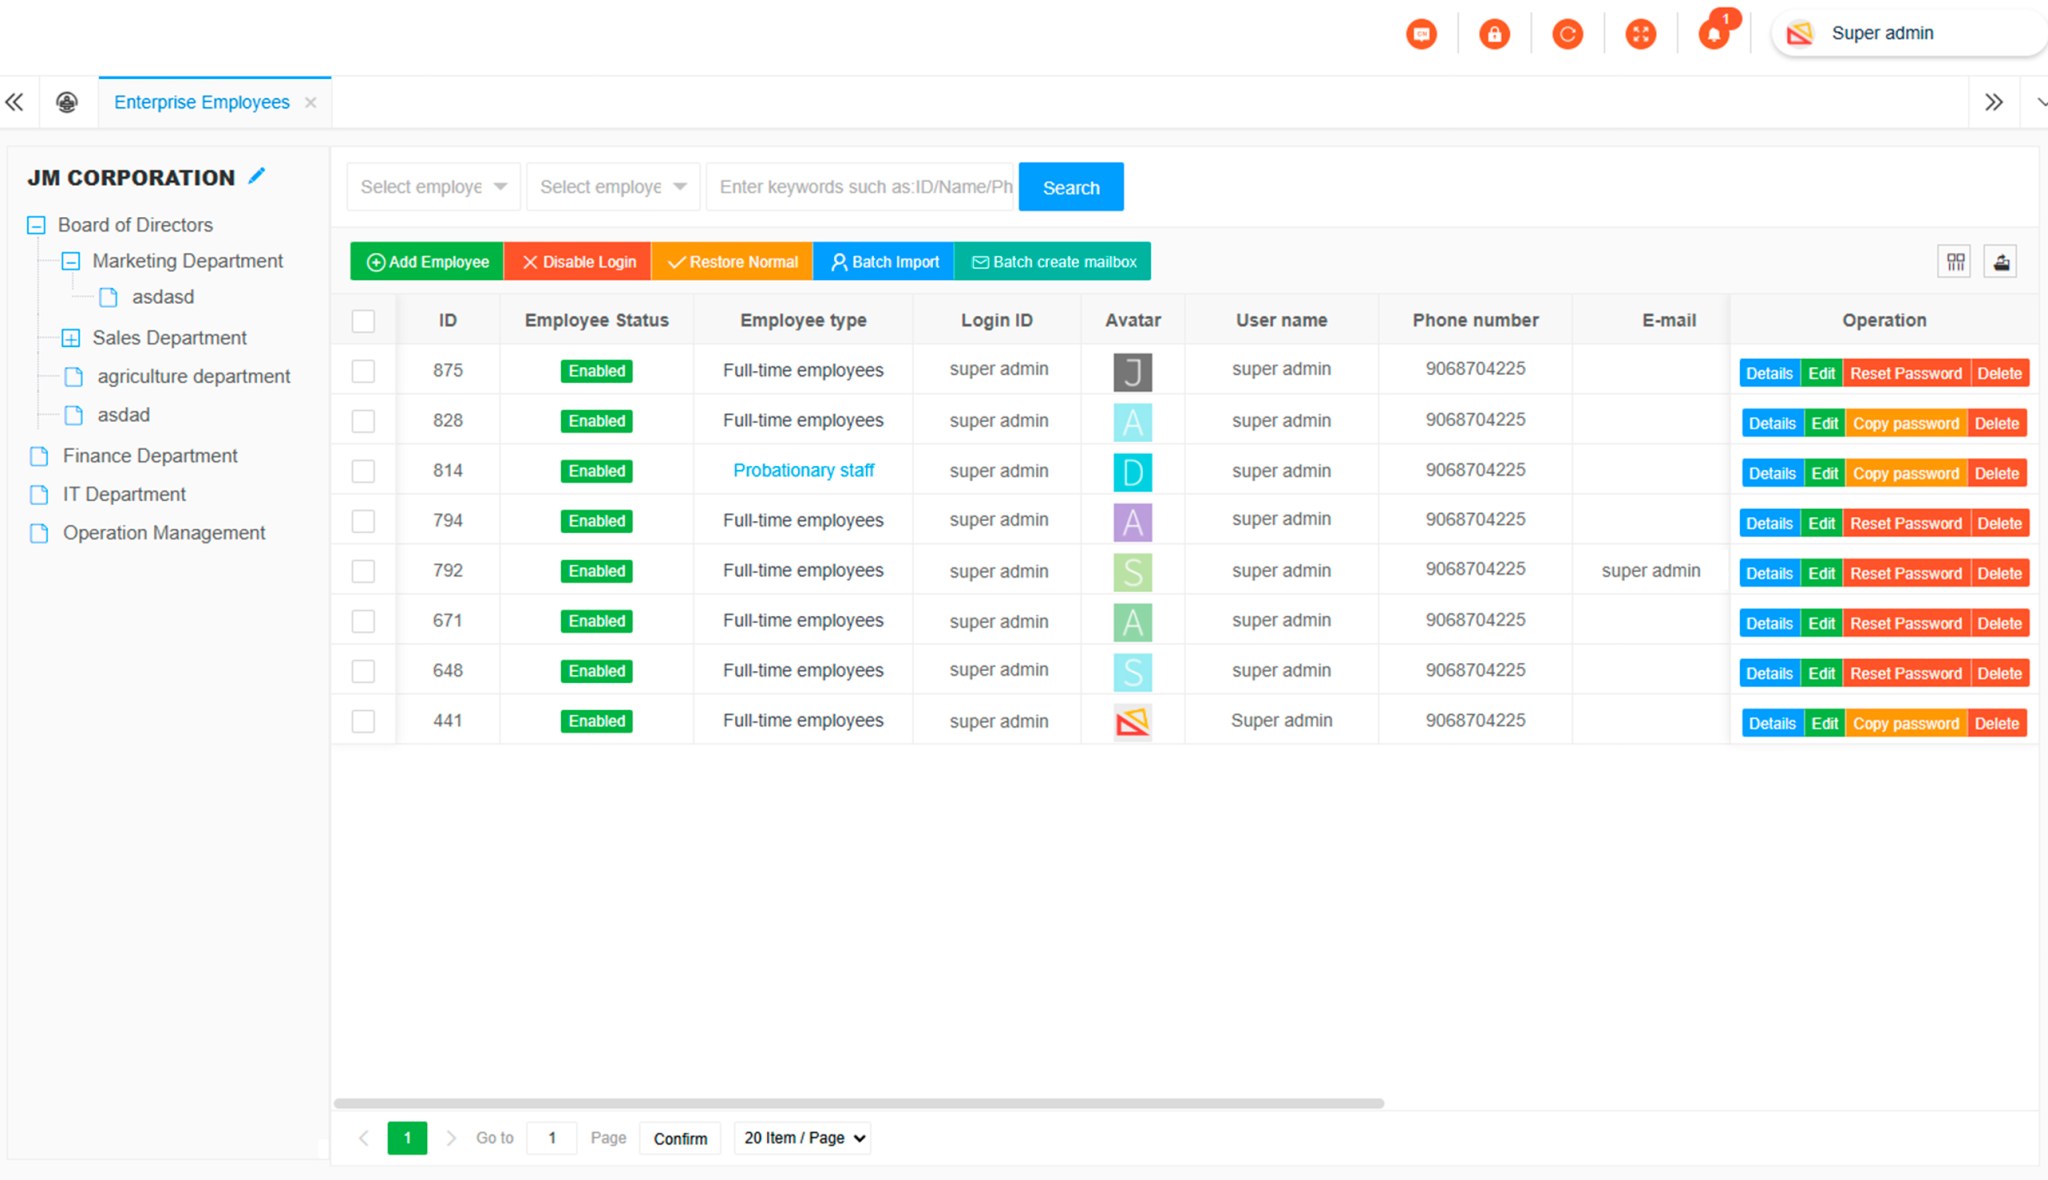2048x1180 pixels.
Task: Open the 20 Item / Page dropdown
Action: (x=801, y=1137)
